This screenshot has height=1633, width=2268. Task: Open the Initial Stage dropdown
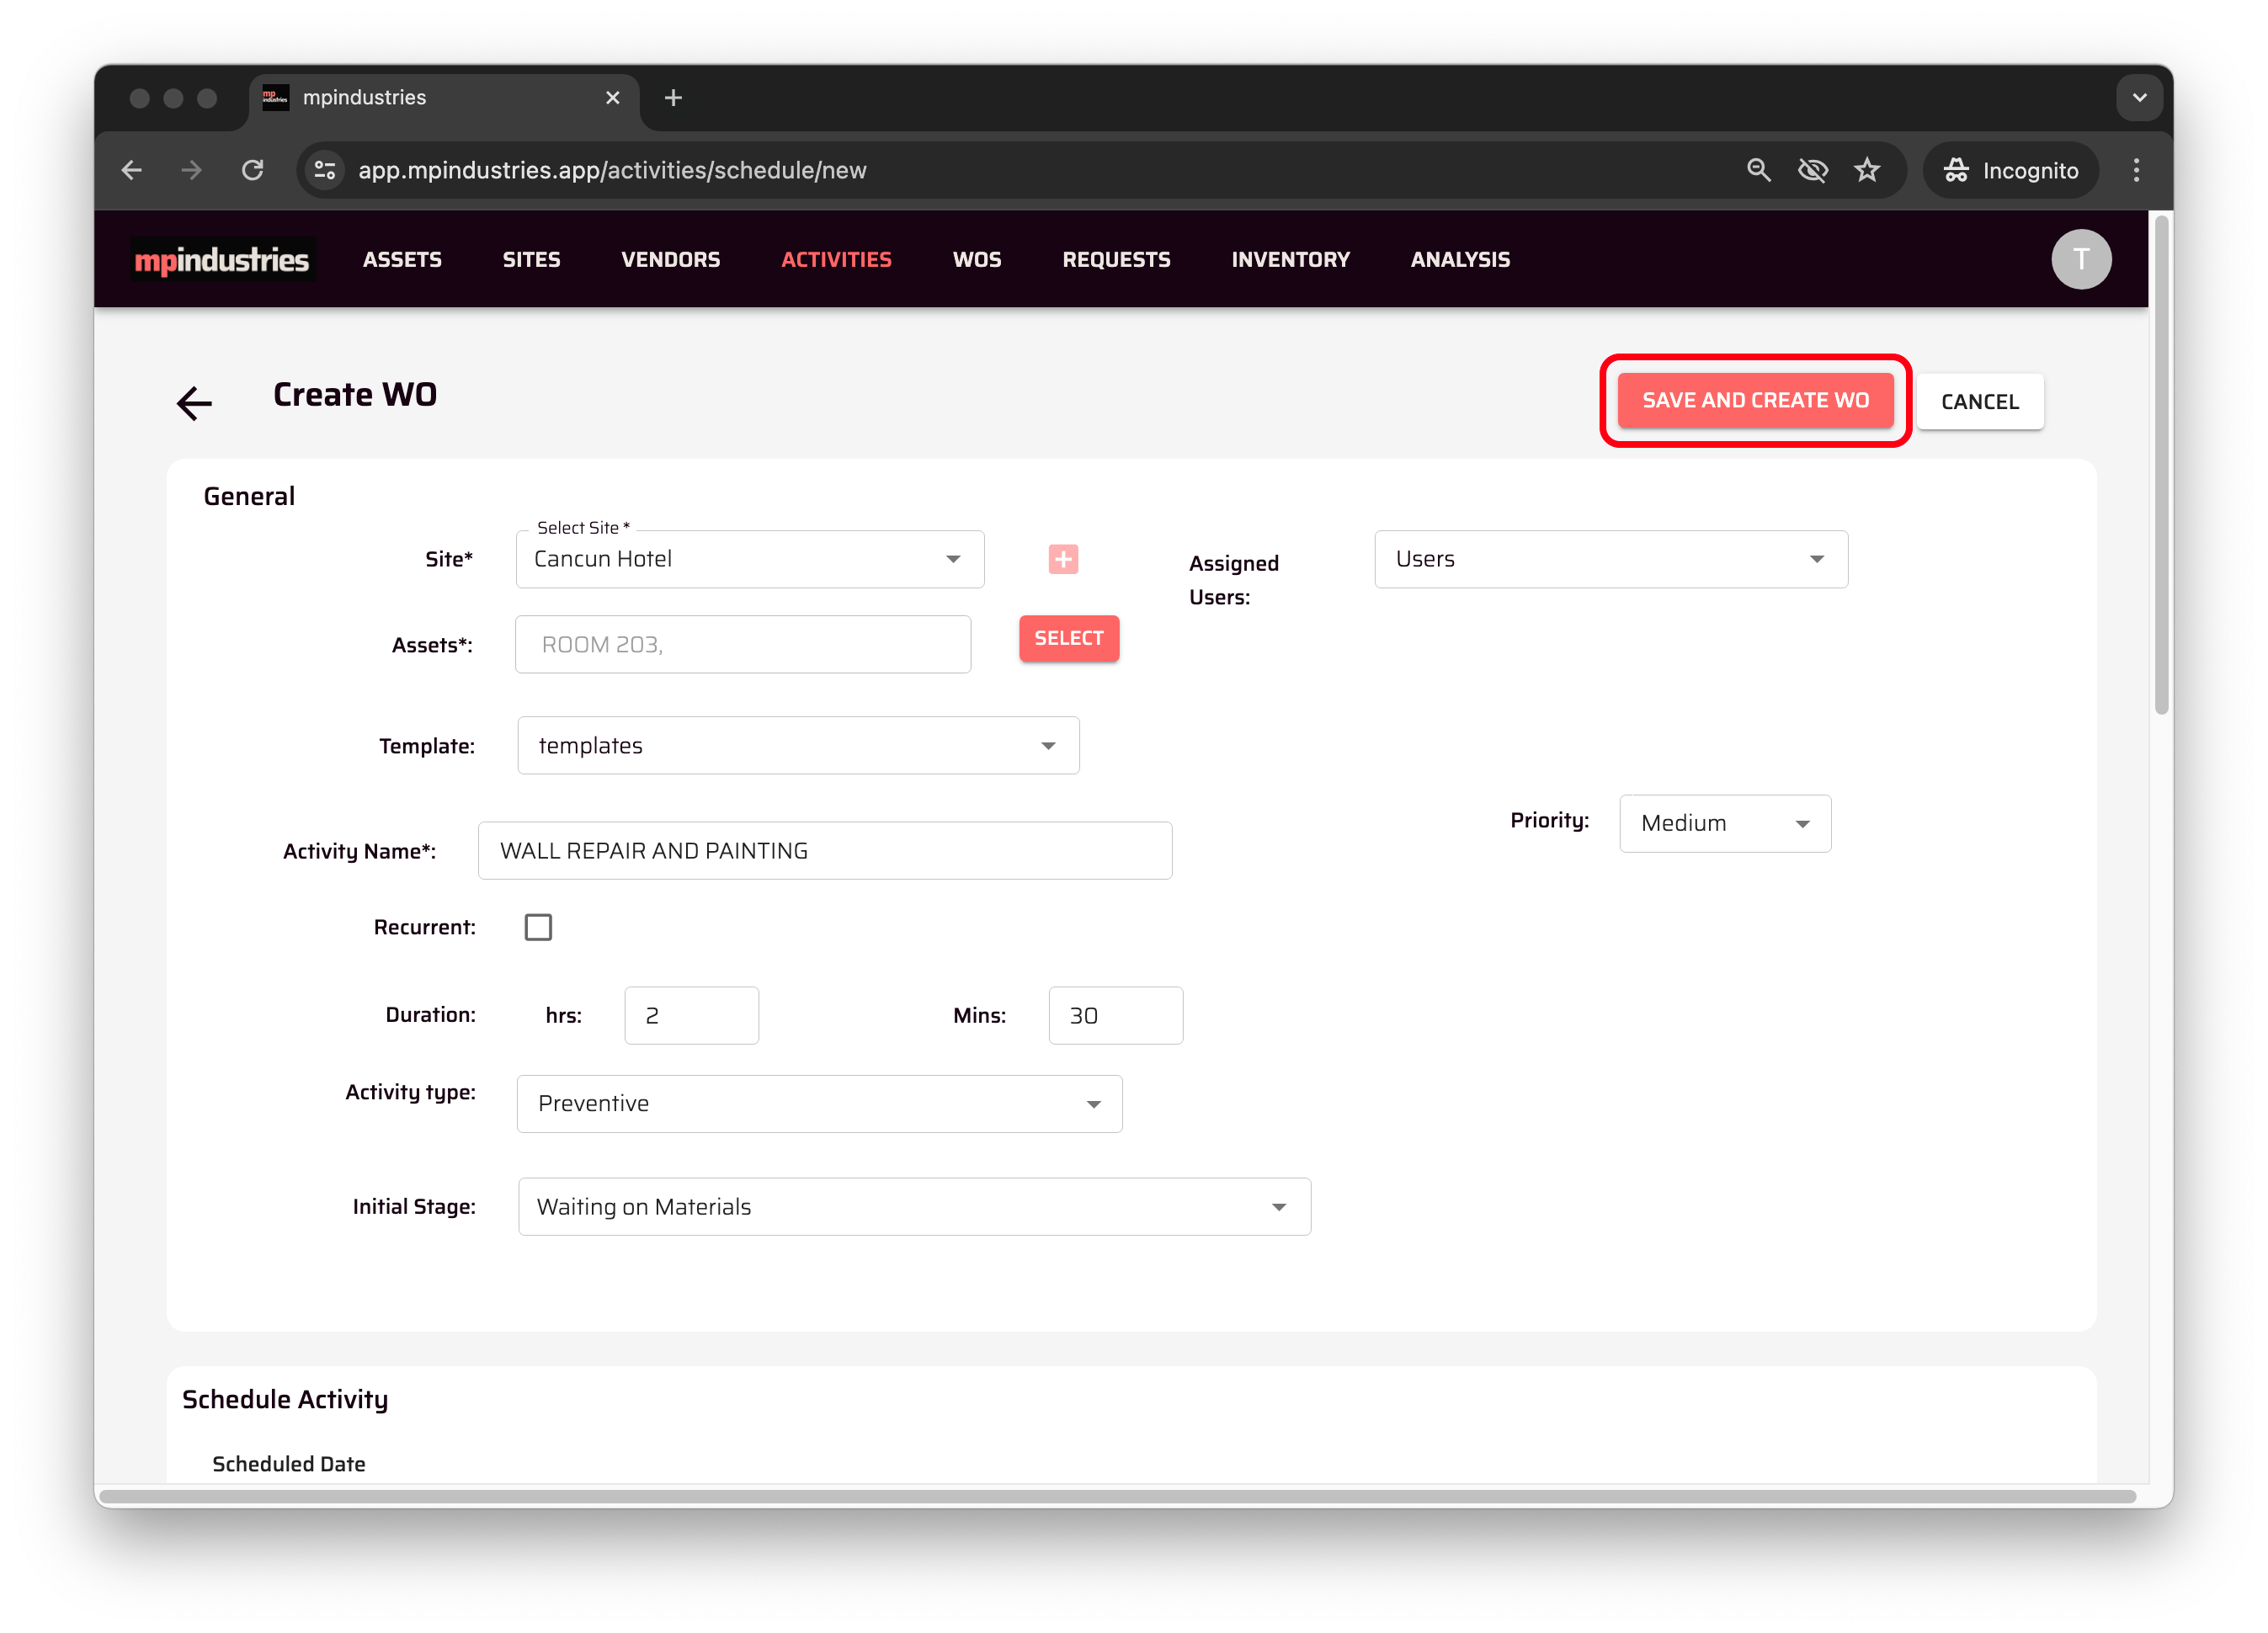coord(913,1206)
